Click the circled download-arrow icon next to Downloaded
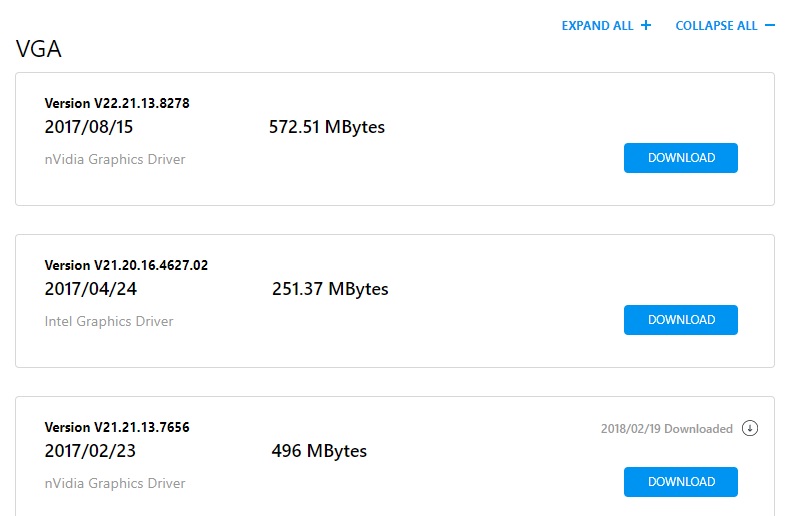Image resolution: width=803 pixels, height=516 pixels. tap(750, 428)
